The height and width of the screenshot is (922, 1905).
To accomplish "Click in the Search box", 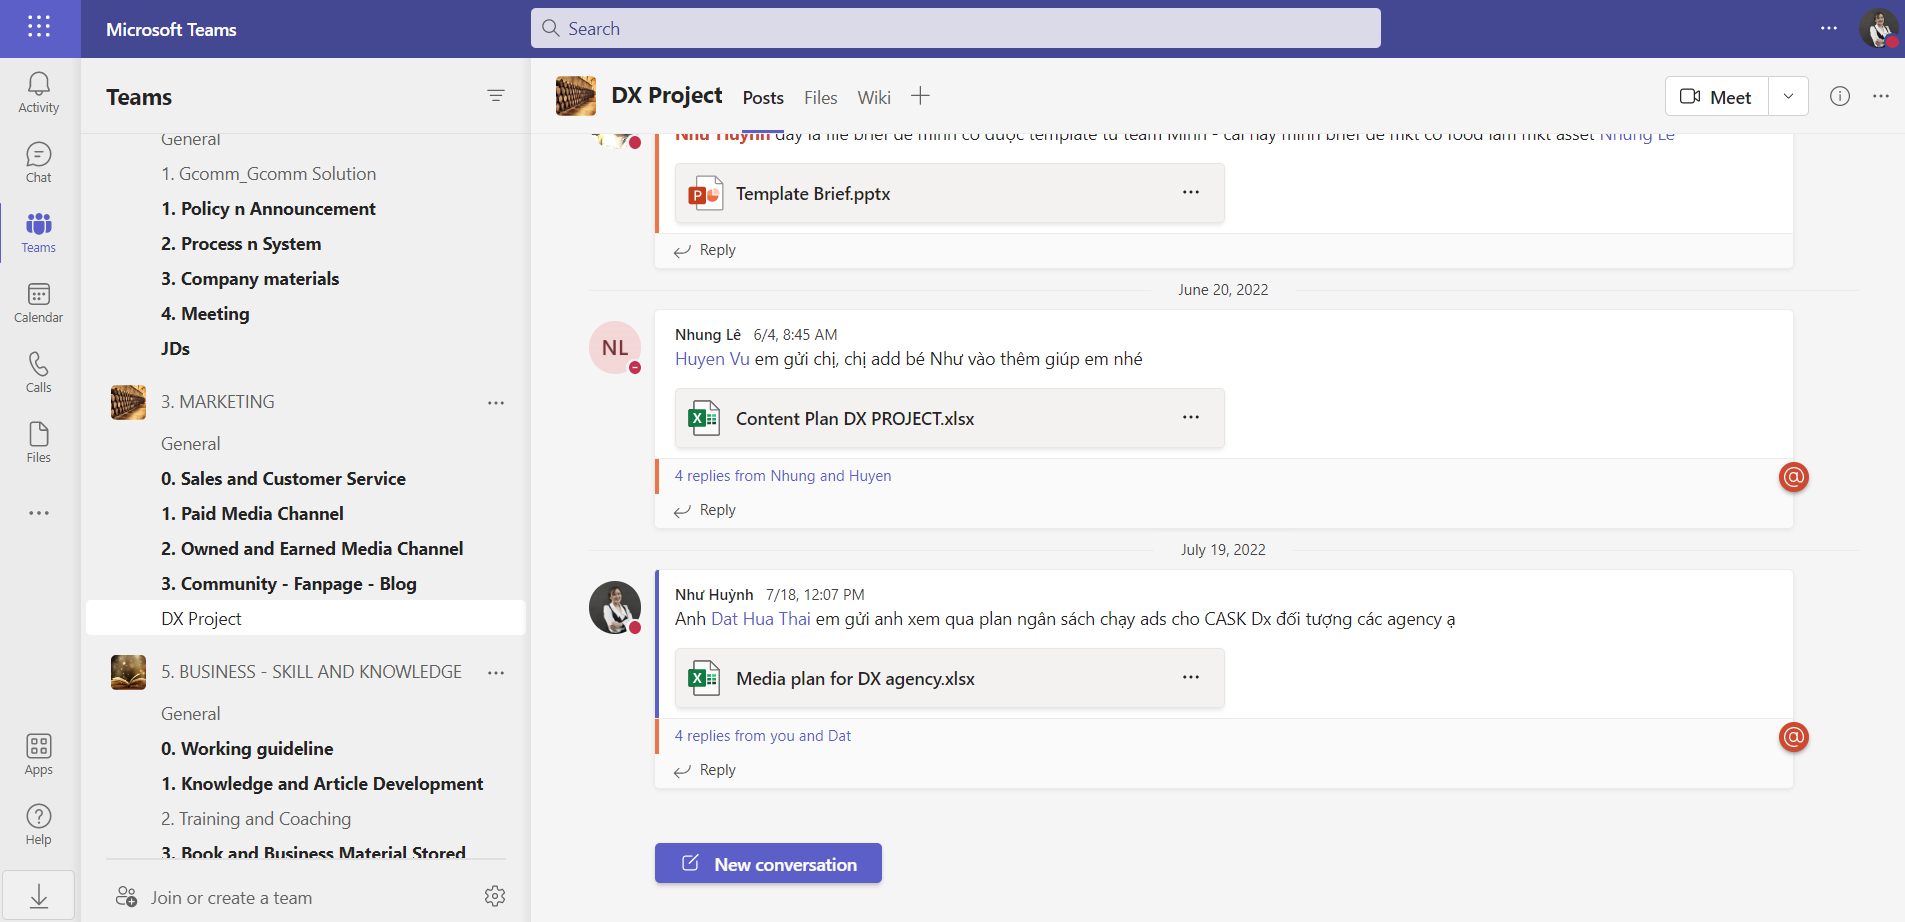I will coord(955,29).
